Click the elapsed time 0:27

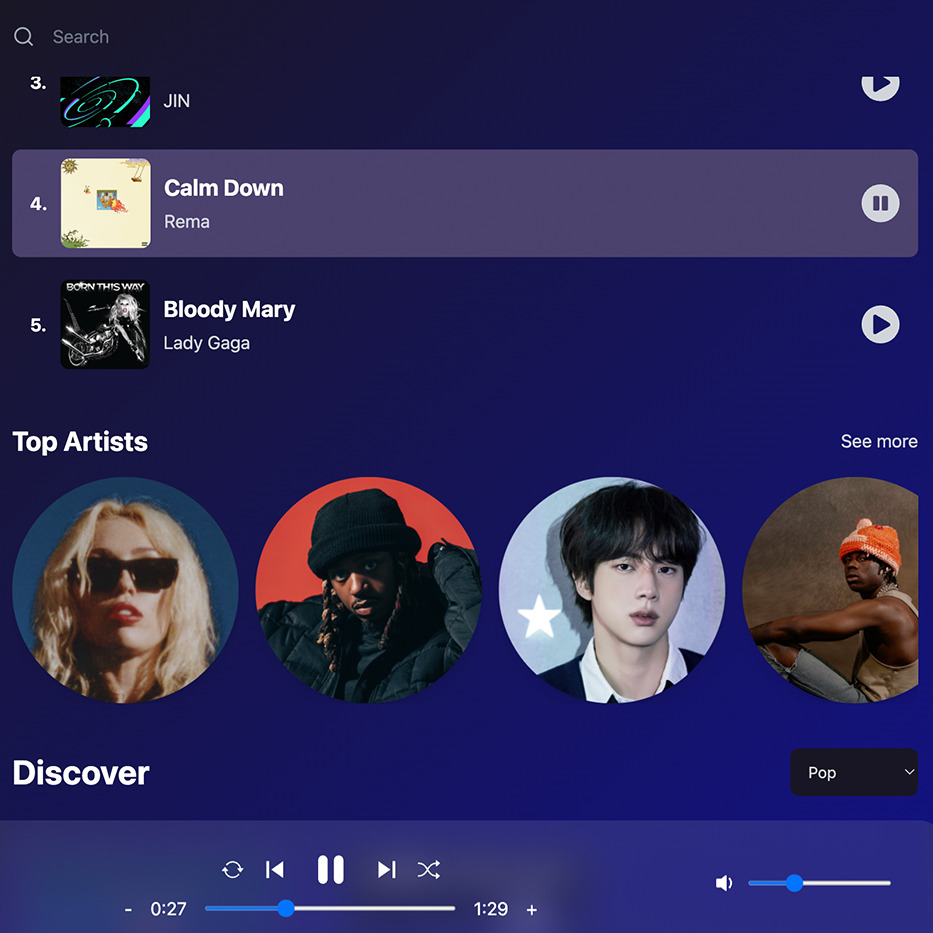[x=168, y=909]
